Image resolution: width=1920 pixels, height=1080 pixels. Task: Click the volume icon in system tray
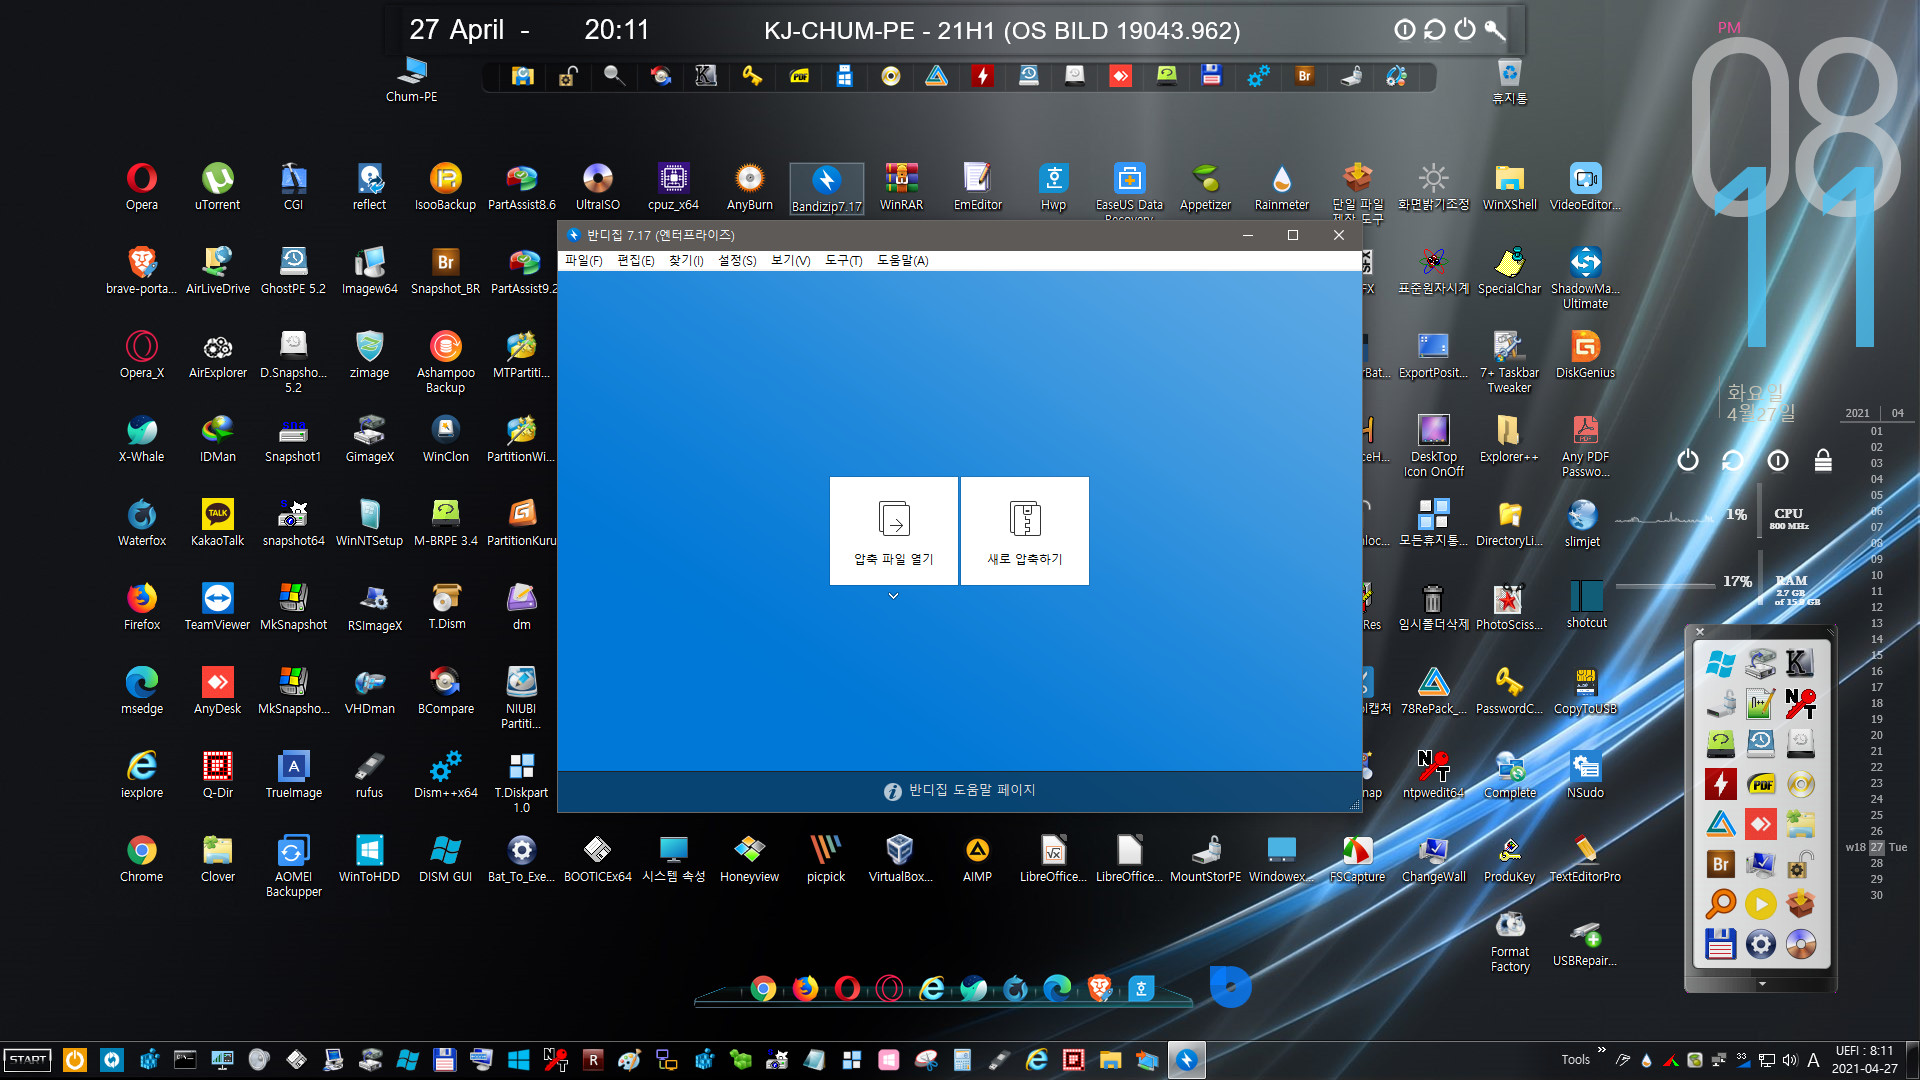[1790, 1060]
